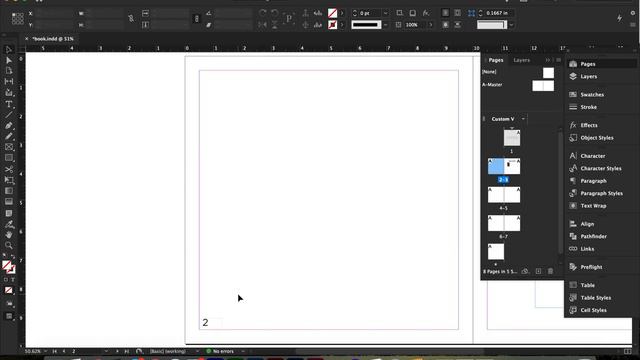Swap fill and stroke arrows
This screenshot has height=360, width=640.
point(13,257)
